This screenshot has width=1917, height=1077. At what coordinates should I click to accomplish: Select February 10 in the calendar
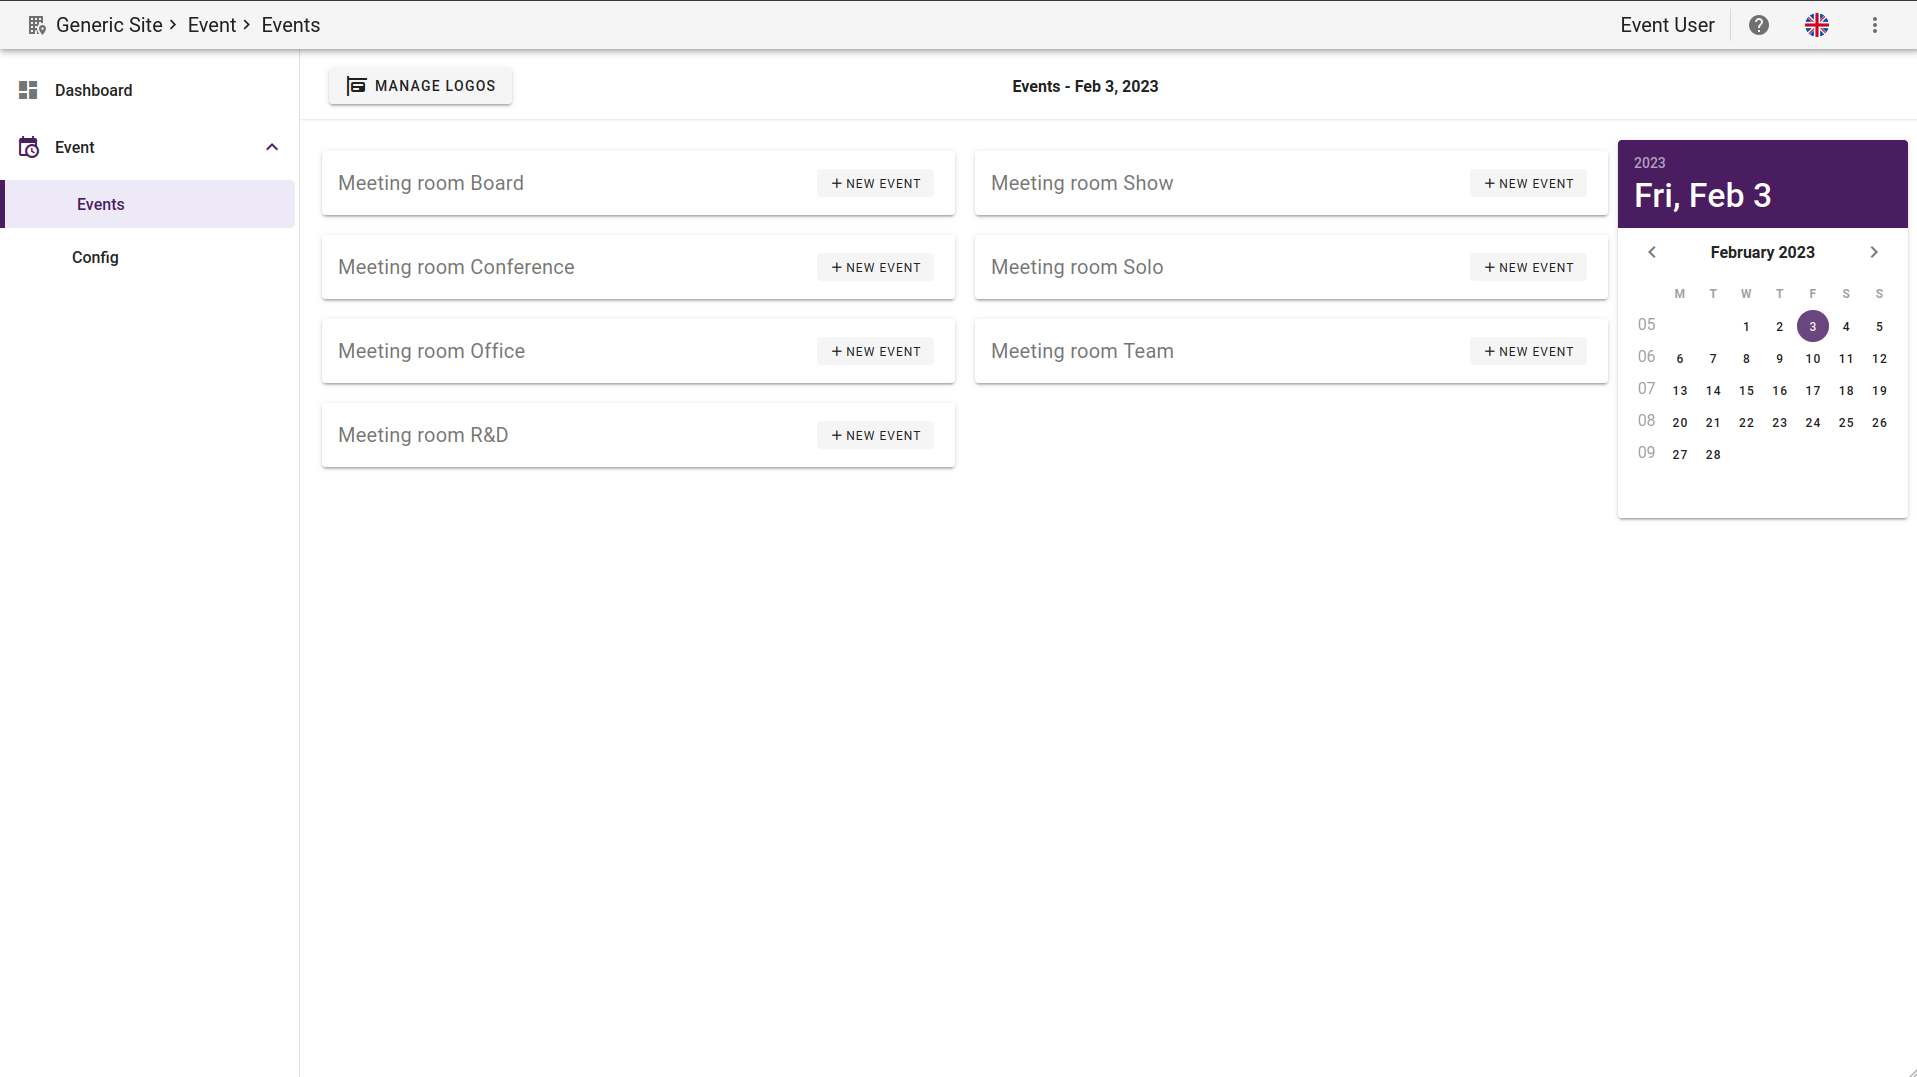(x=1812, y=358)
